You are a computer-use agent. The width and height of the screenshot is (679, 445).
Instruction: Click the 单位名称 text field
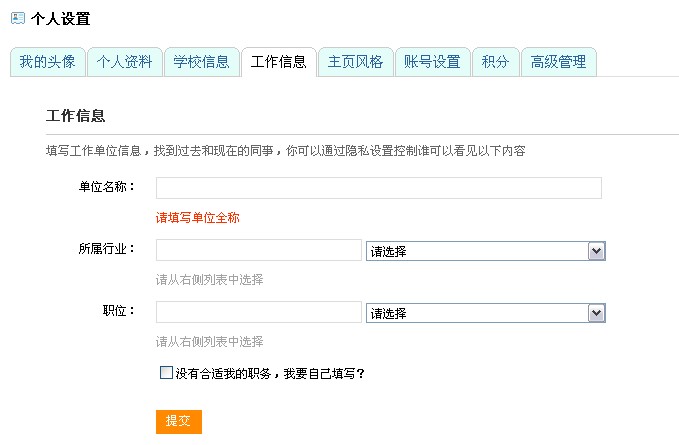[379, 188]
